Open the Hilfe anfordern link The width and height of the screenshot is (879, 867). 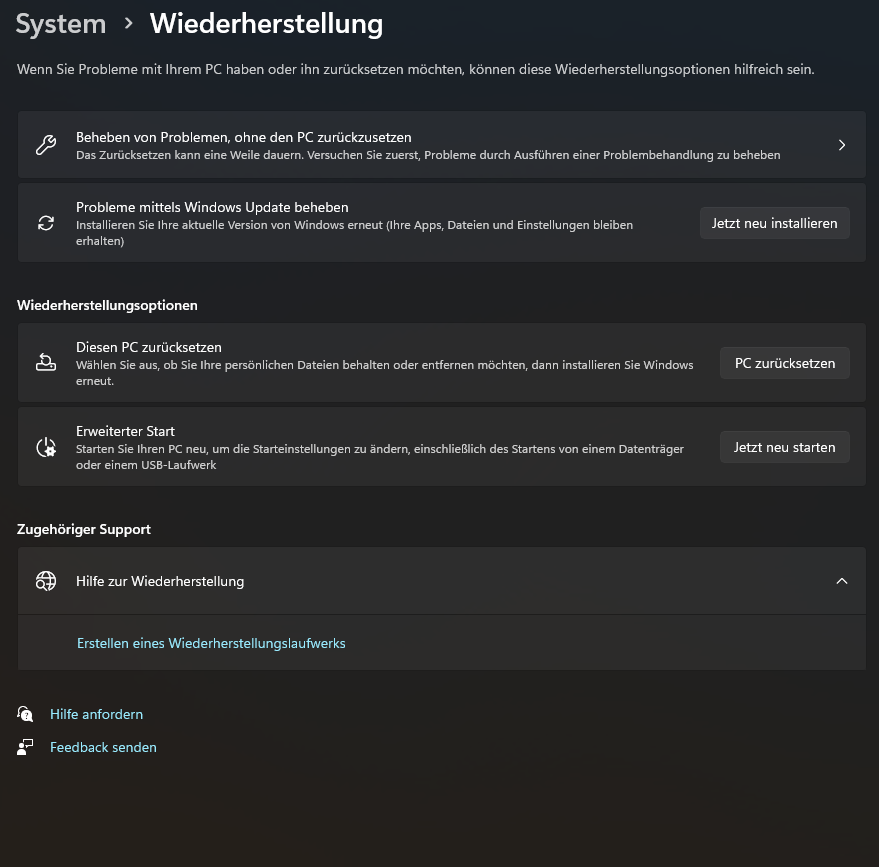tap(97, 714)
